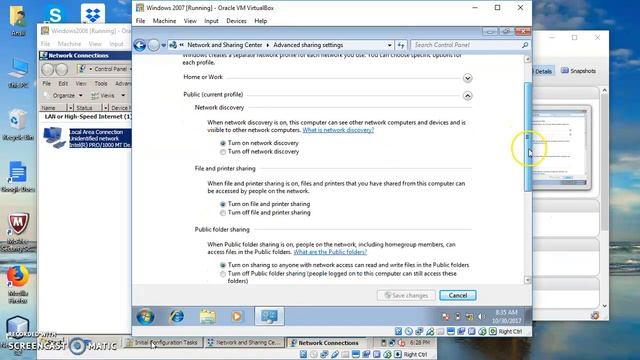Click the USB devices icon in Windows 2007 status bar
The width and height of the screenshot is (640, 360).
coord(430,331)
